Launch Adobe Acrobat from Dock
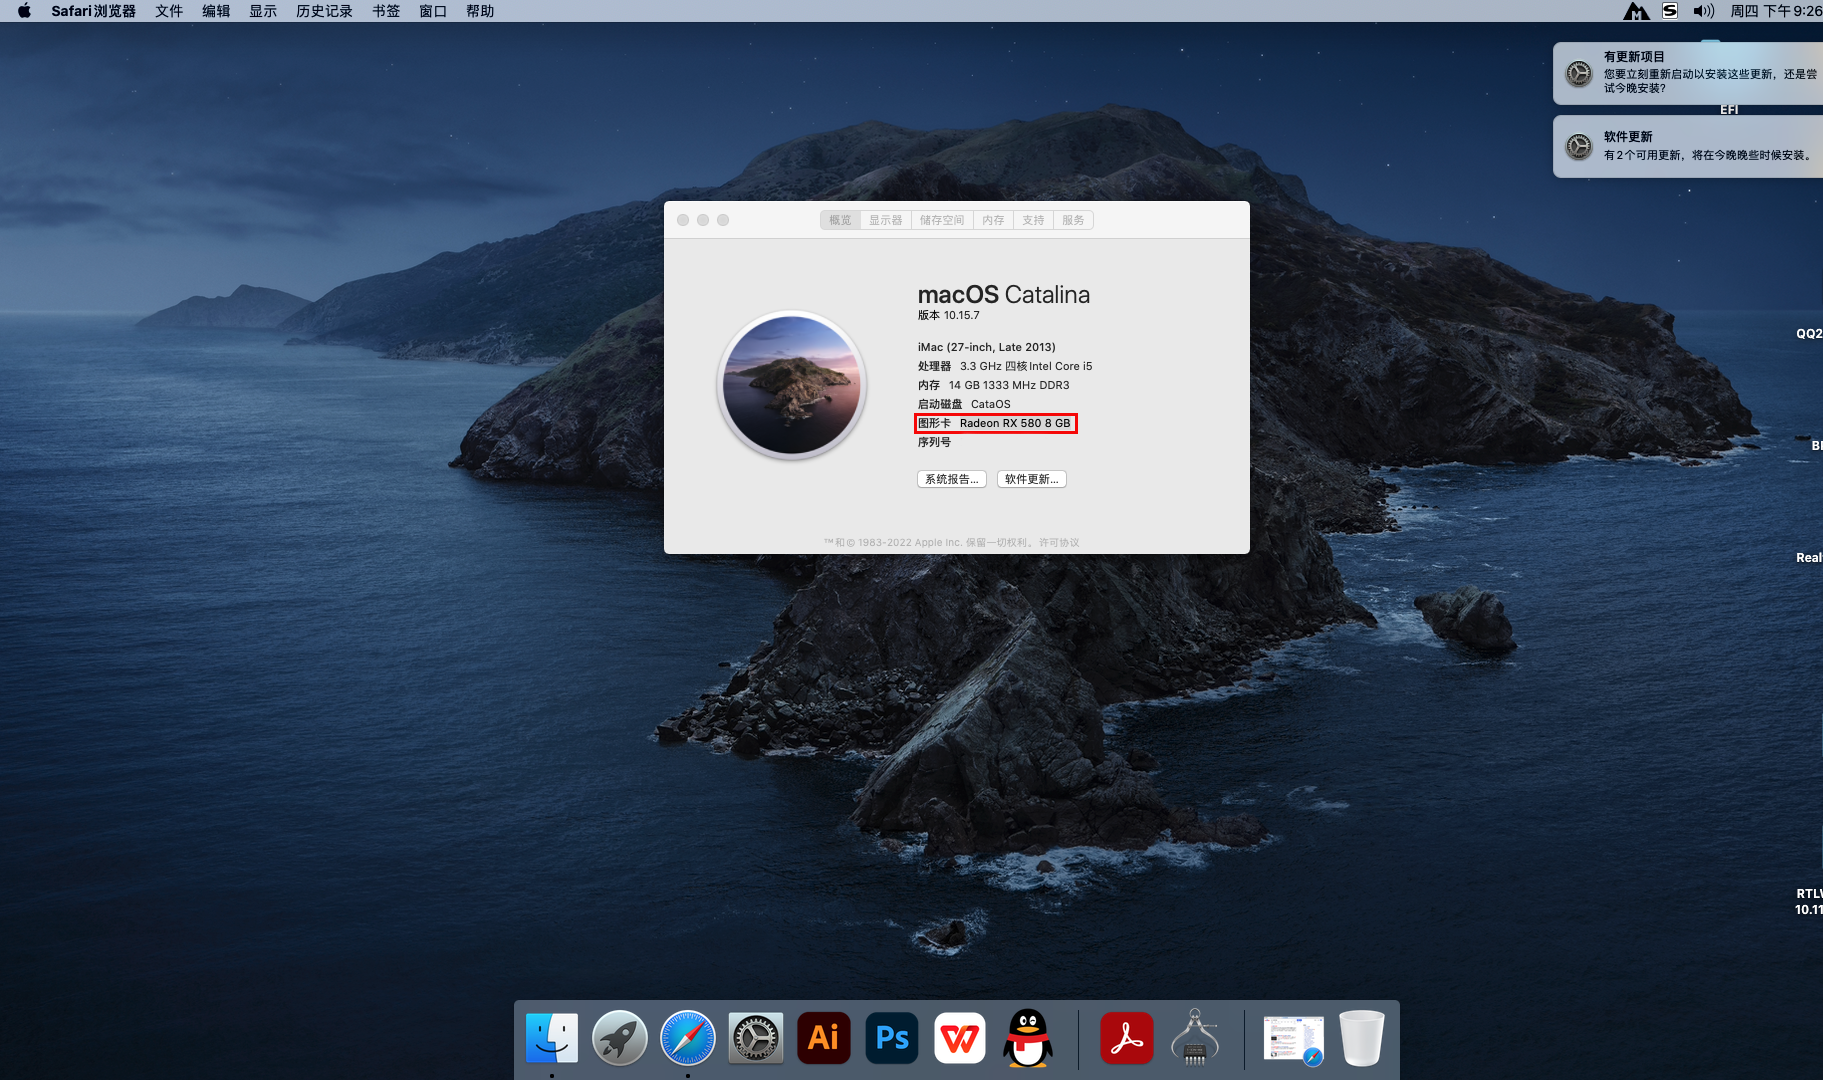1823x1080 pixels. tap(1127, 1038)
